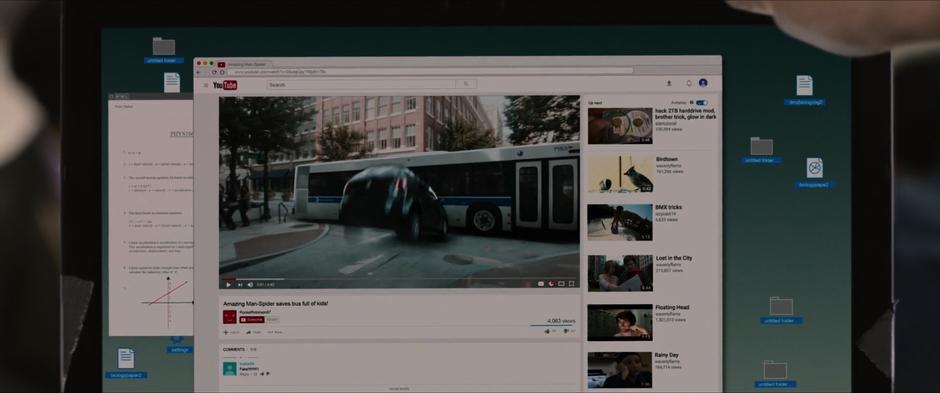Open player settings gear
The image size is (940, 393).
click(551, 284)
